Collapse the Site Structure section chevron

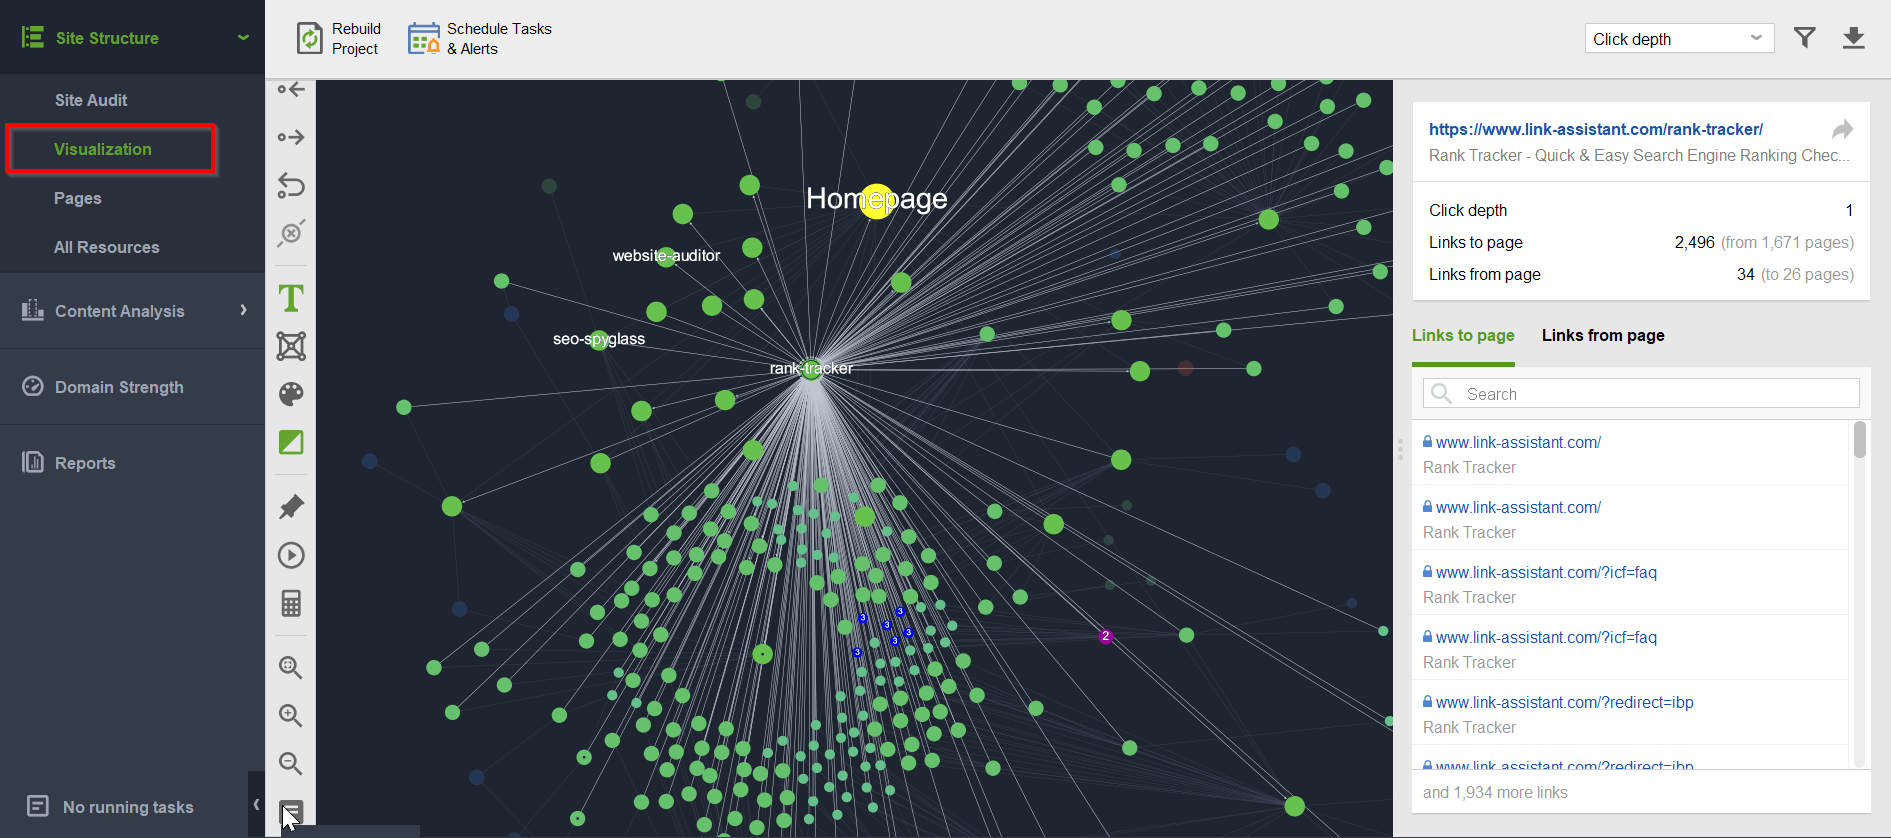243,38
